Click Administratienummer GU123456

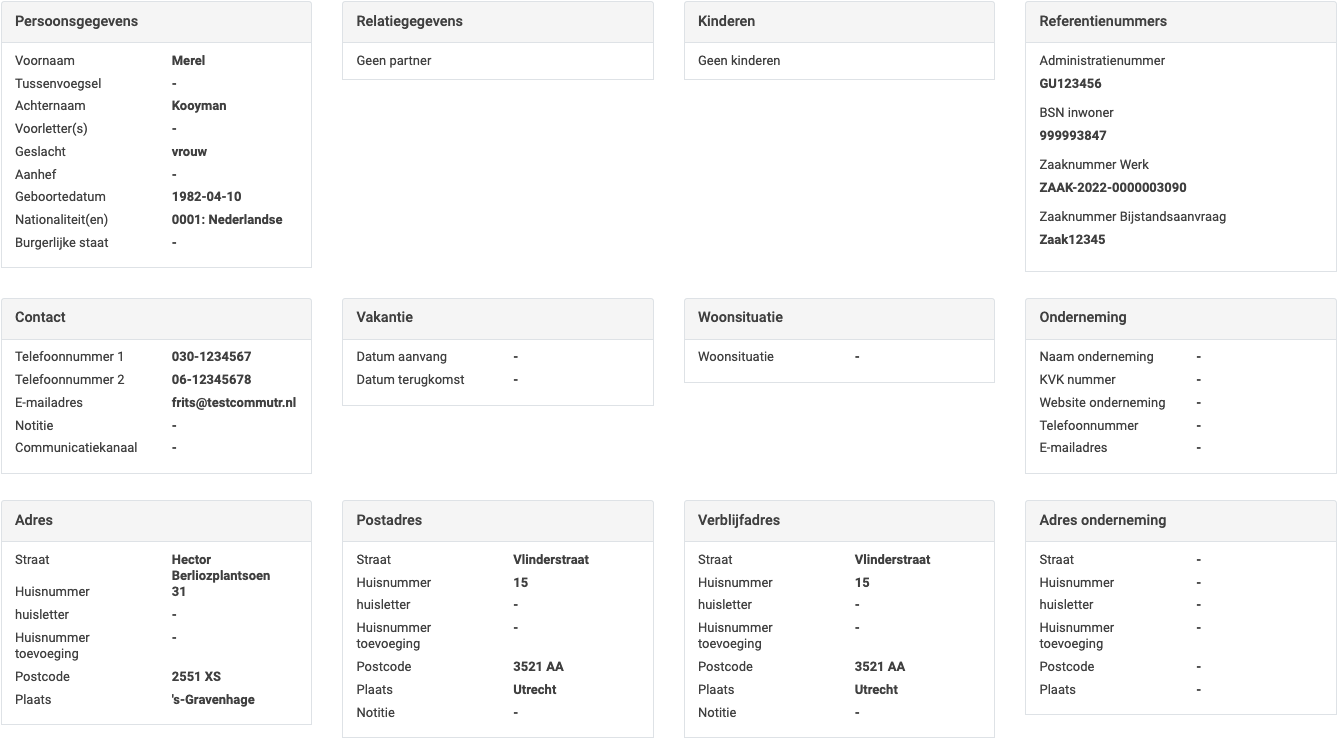(x=1070, y=83)
